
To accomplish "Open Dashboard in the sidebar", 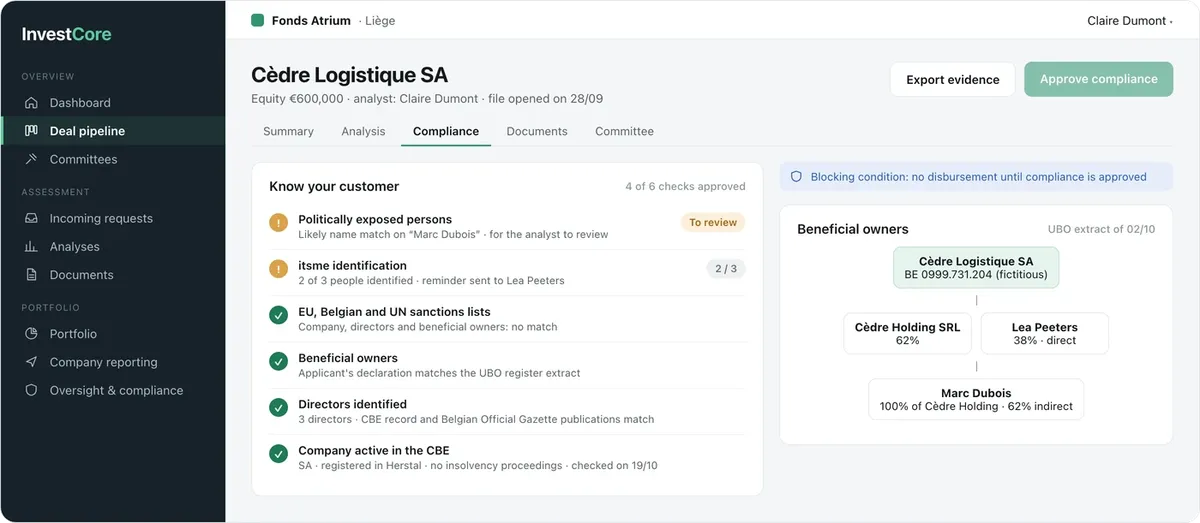I will (x=113, y=103).
